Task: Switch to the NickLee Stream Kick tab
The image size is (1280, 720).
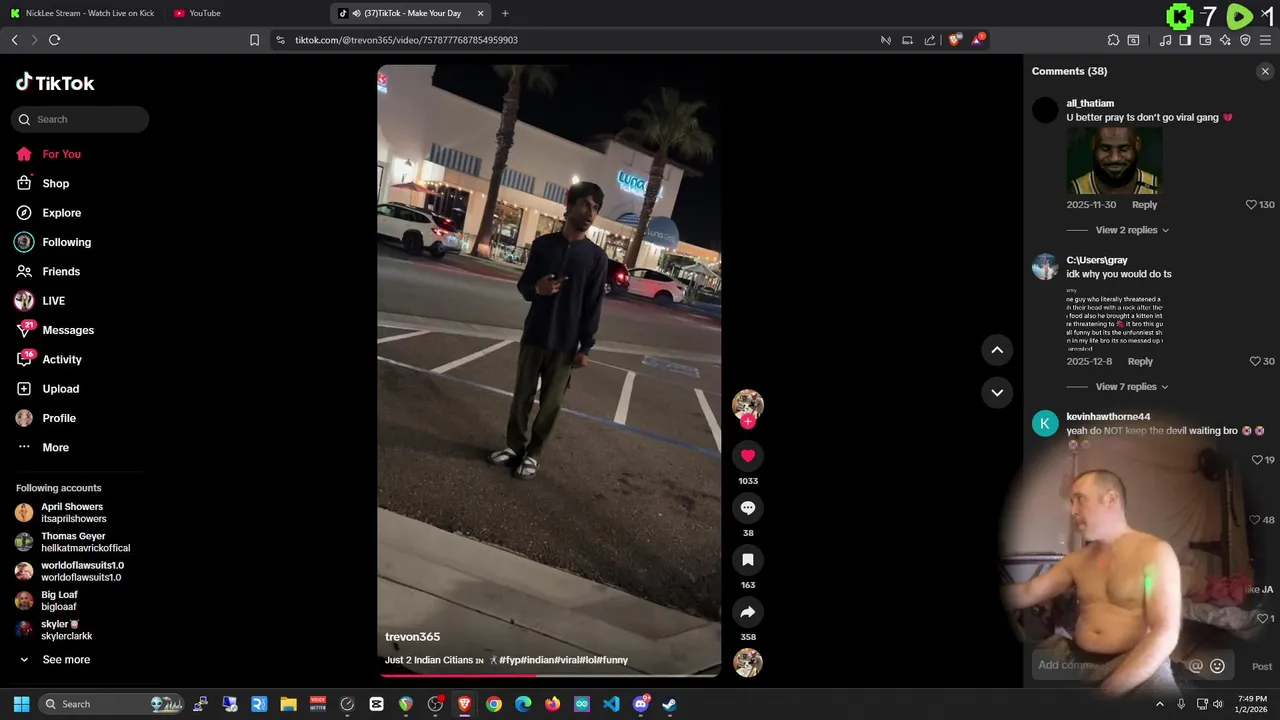Action: tap(83, 13)
